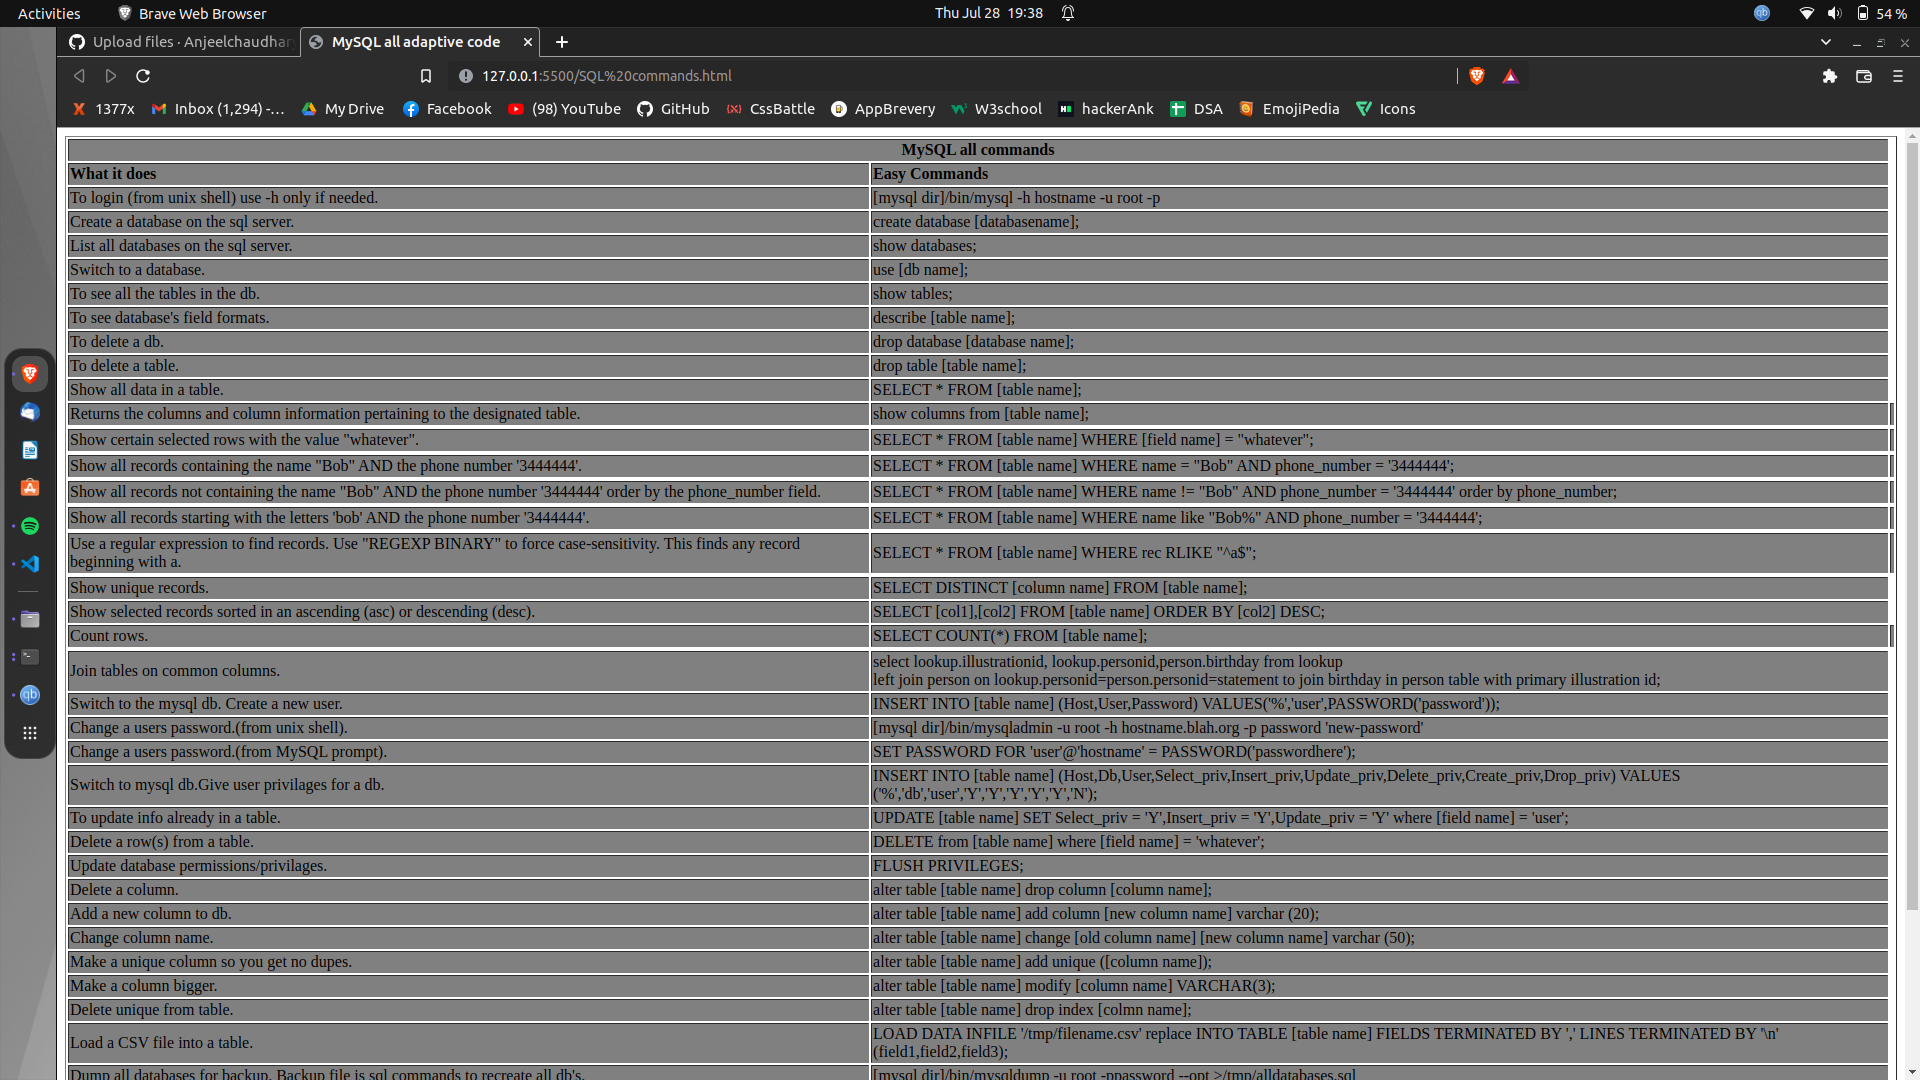Screen dimensions: 1920x1080
Task: Click the site information icon
Action: tap(465, 76)
